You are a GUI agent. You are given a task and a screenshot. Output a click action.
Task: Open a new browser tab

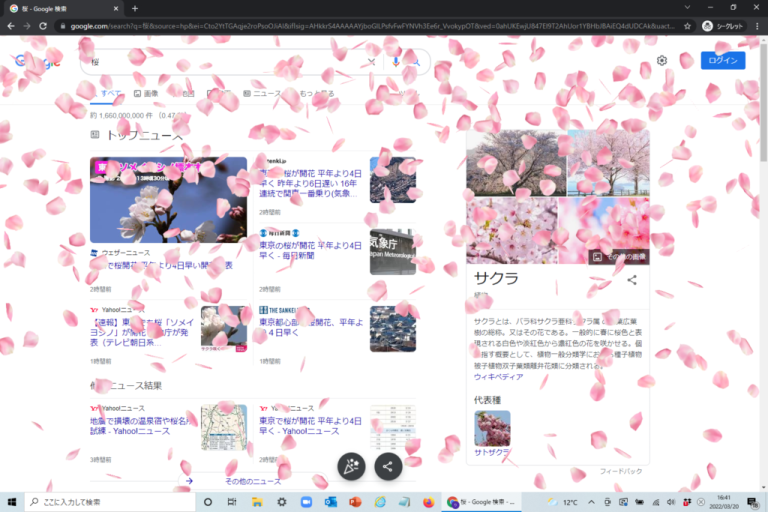[134, 7]
